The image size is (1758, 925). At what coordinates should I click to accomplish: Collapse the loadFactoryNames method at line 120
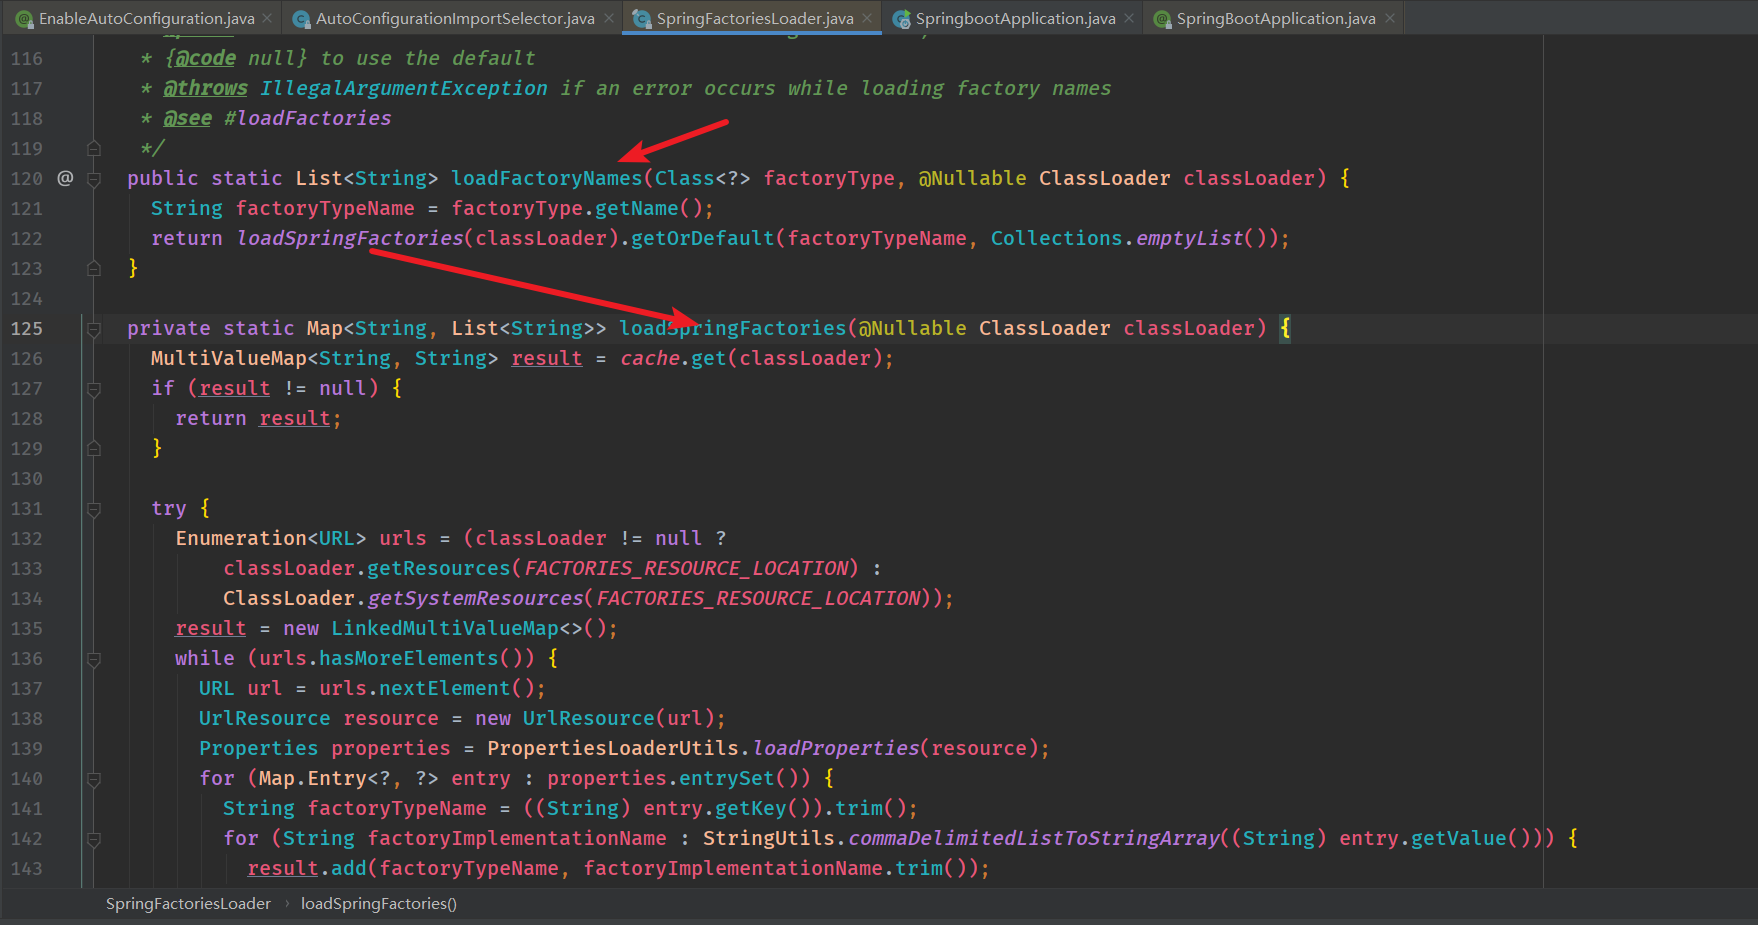[x=94, y=179]
